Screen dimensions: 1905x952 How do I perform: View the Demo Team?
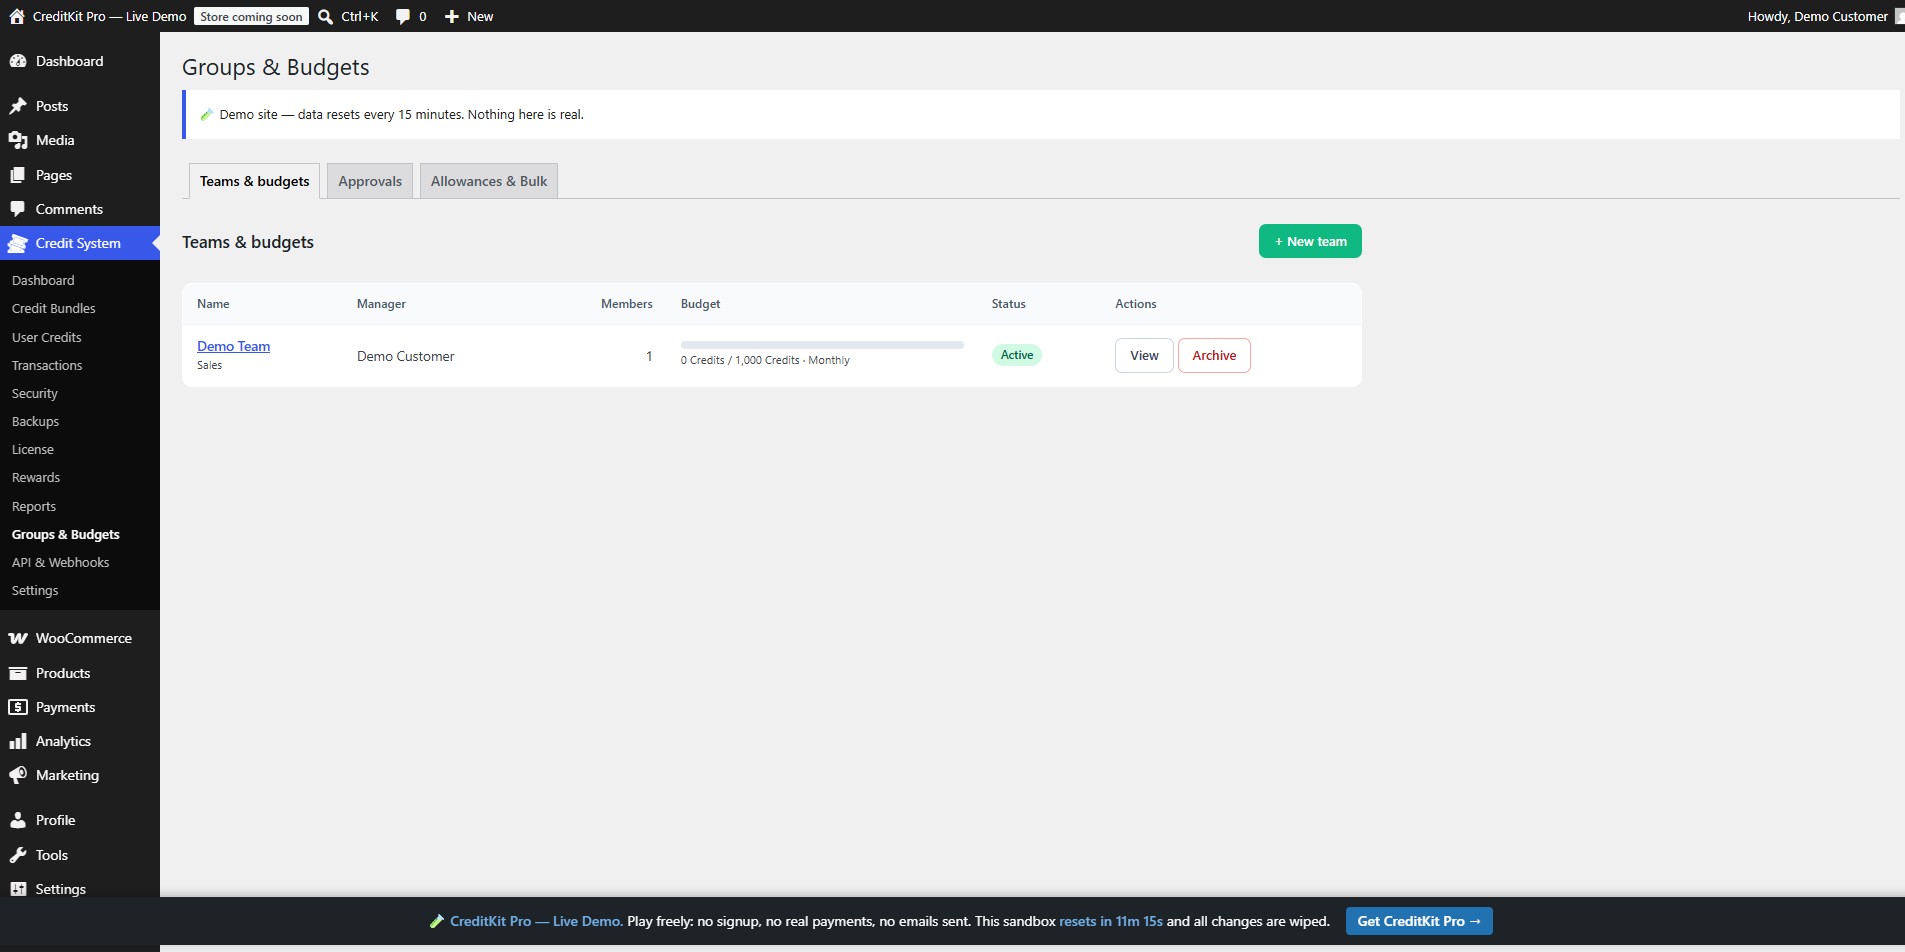[1144, 355]
